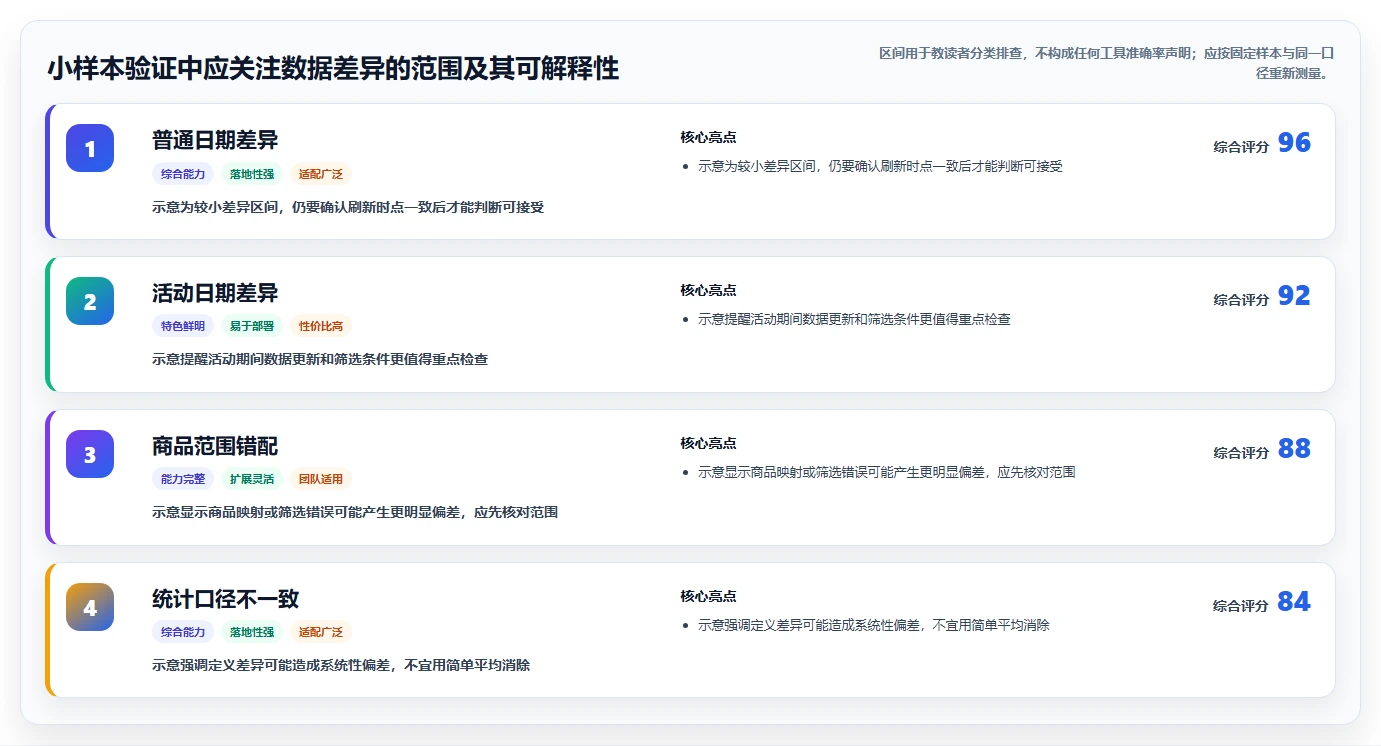Click bold description under 统计口径不一致 tags
Image resolution: width=1381 pixels, height=746 pixels.
pos(341,665)
